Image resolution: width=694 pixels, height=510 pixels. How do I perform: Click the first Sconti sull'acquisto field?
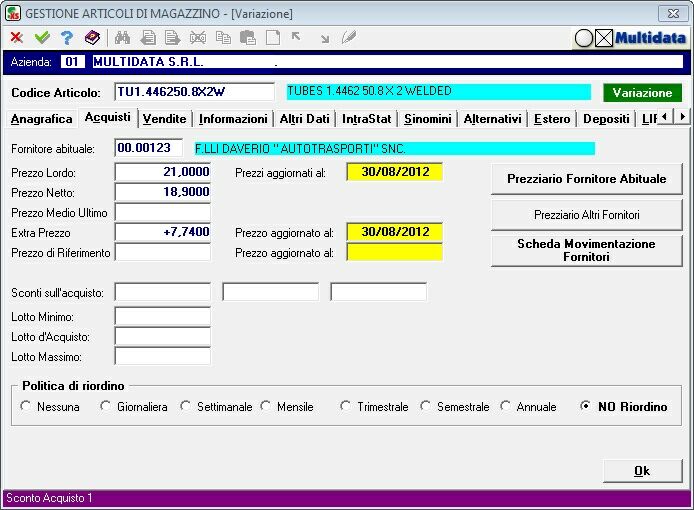click(x=162, y=292)
